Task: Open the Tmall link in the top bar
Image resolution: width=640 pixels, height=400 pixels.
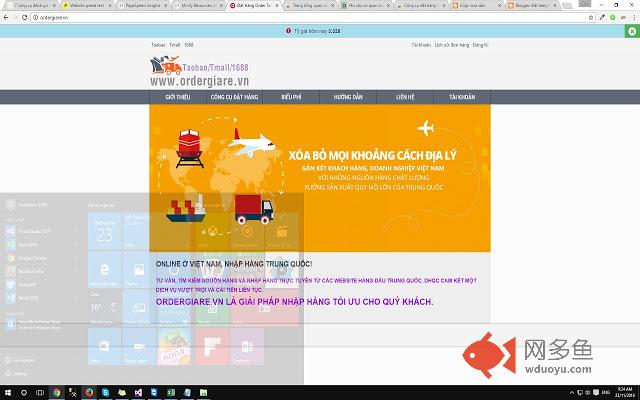Action: [175, 45]
